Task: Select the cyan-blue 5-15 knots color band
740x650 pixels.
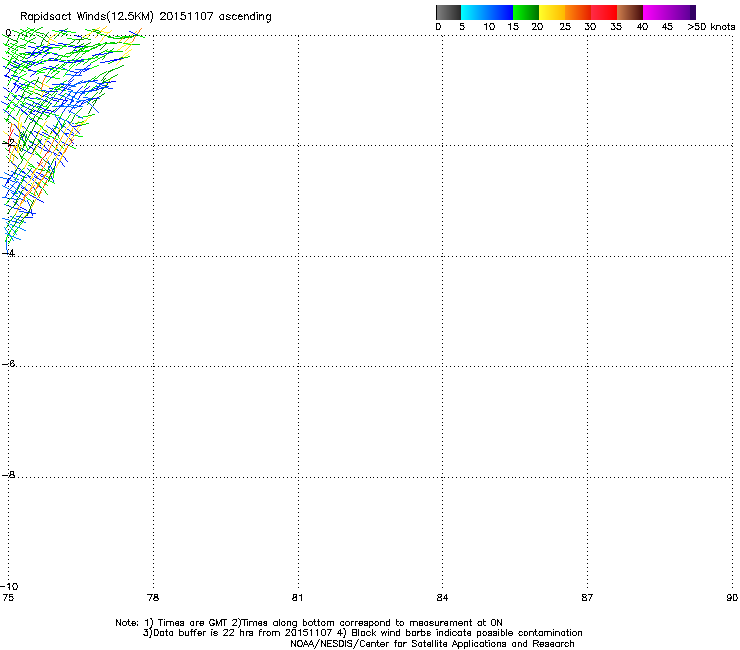Action: coord(487,12)
